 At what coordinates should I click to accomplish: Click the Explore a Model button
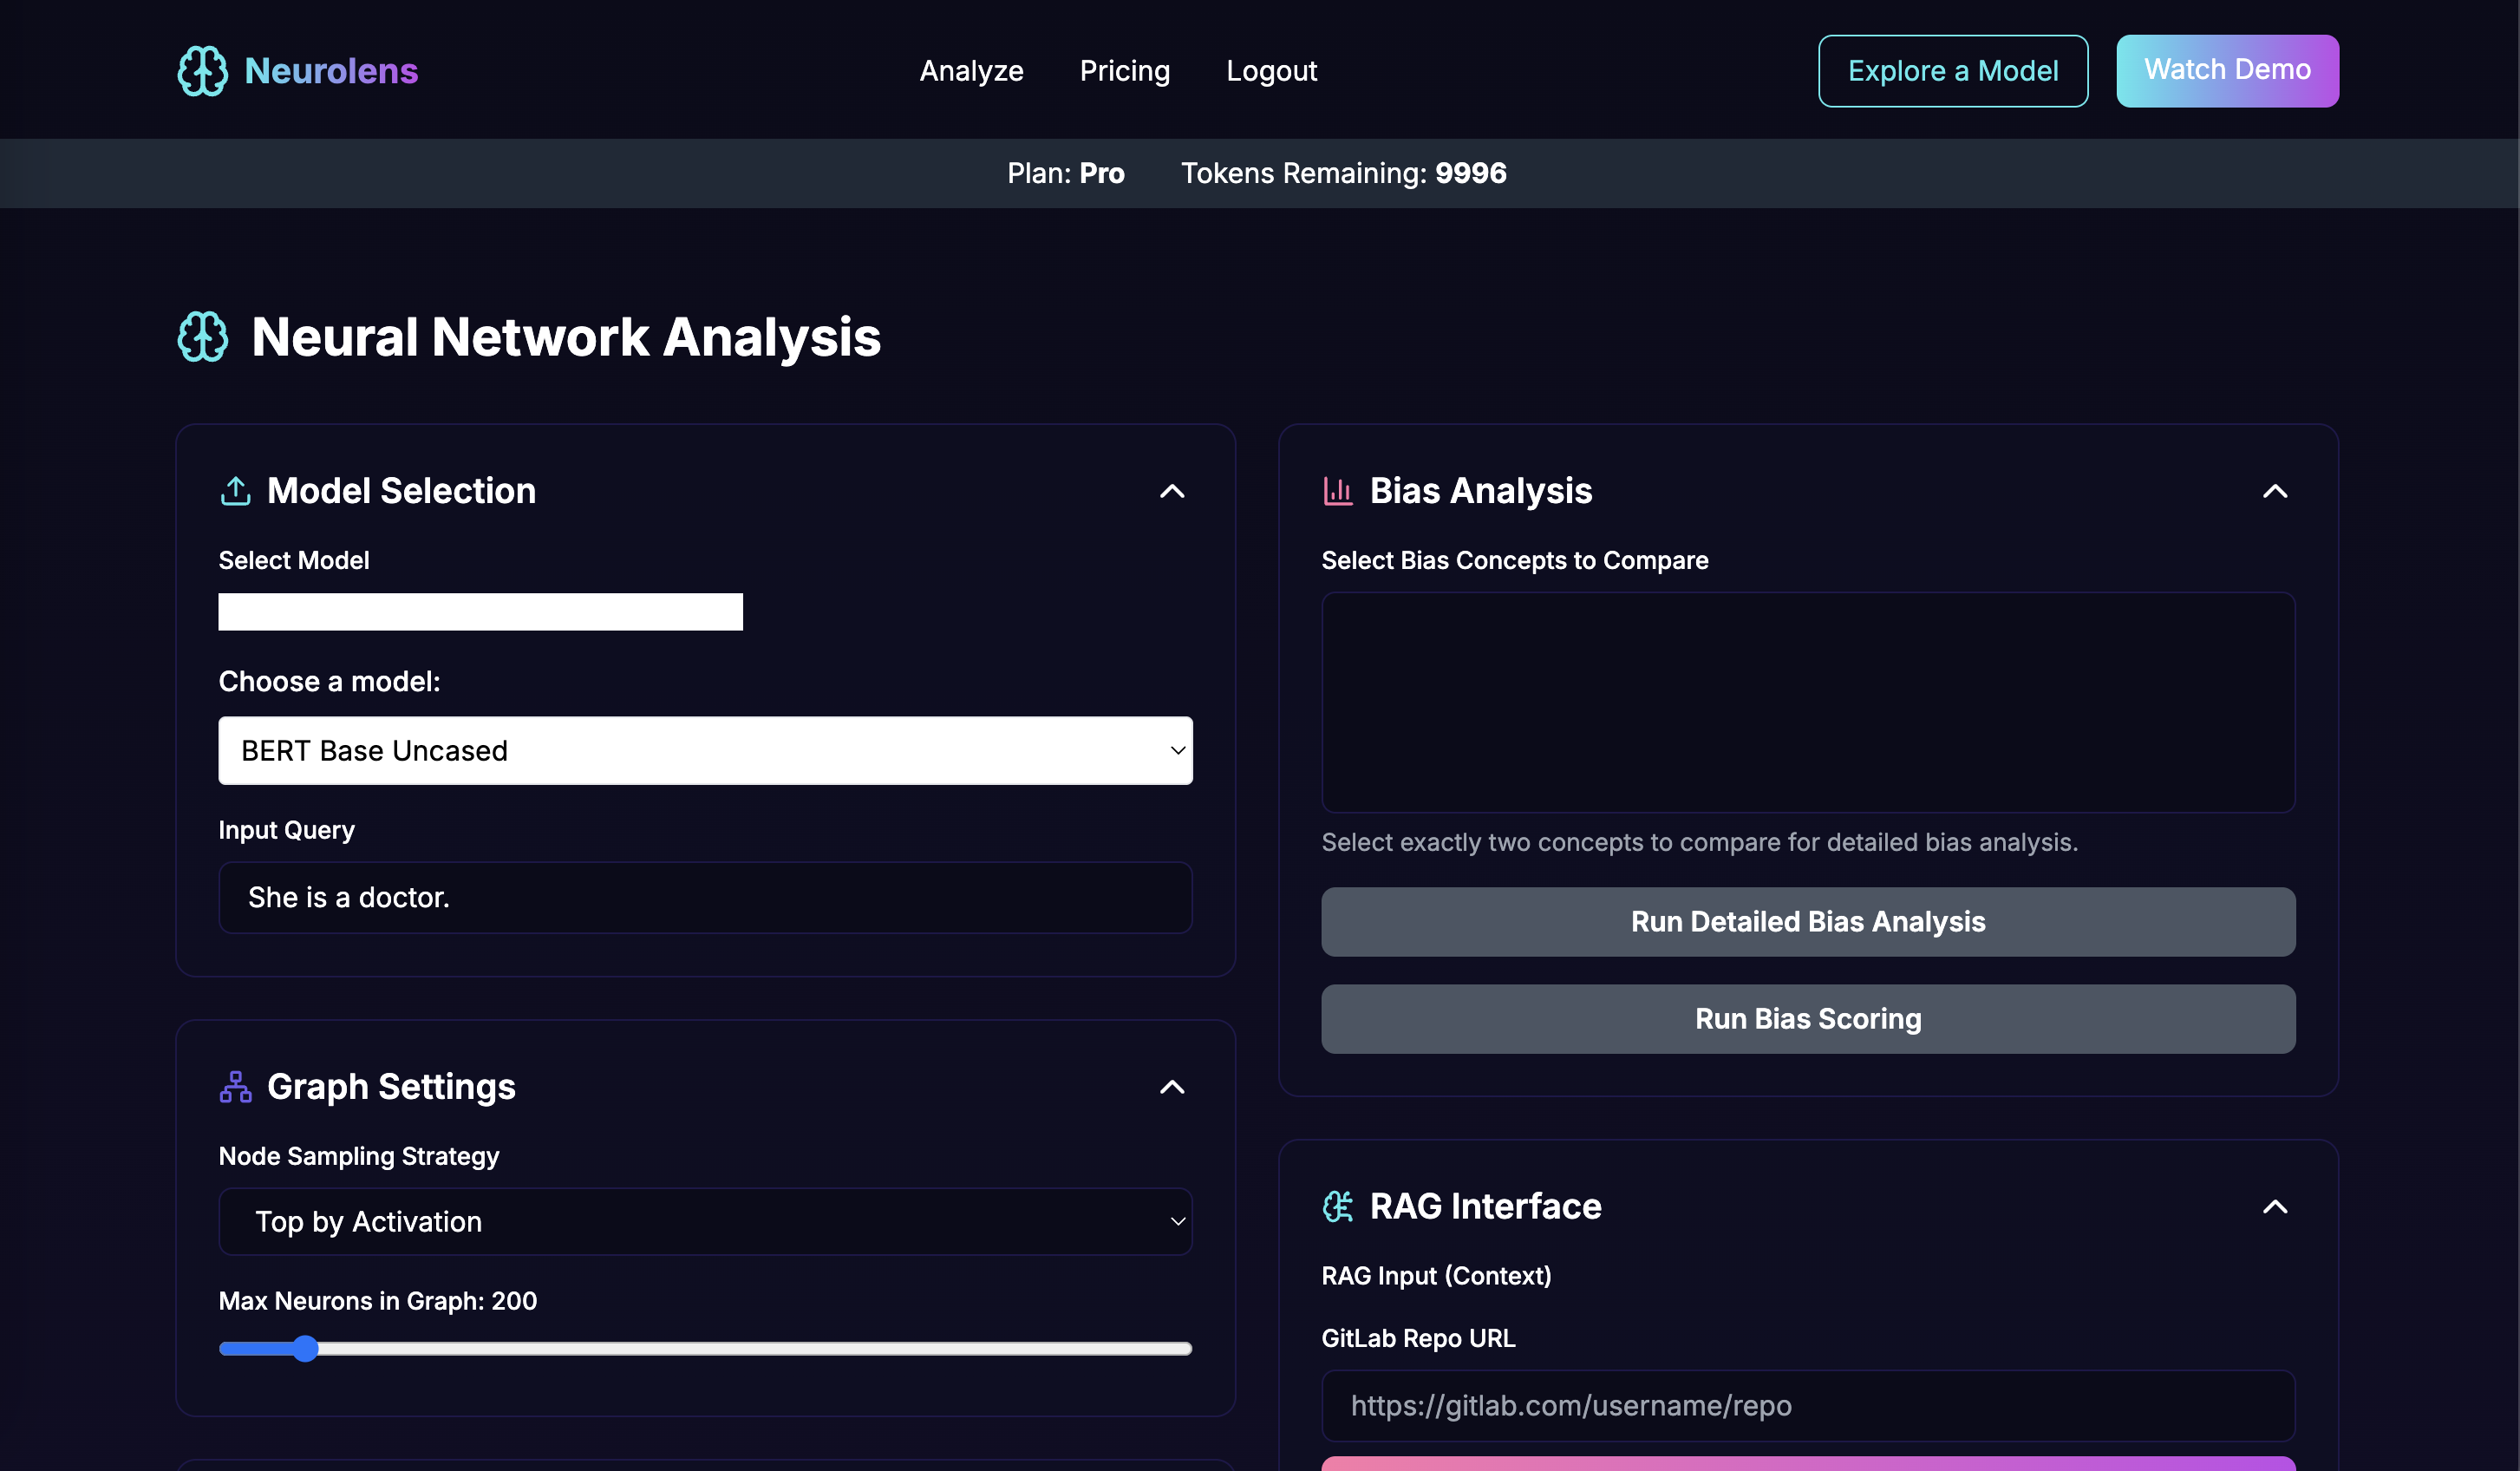[x=1952, y=71]
